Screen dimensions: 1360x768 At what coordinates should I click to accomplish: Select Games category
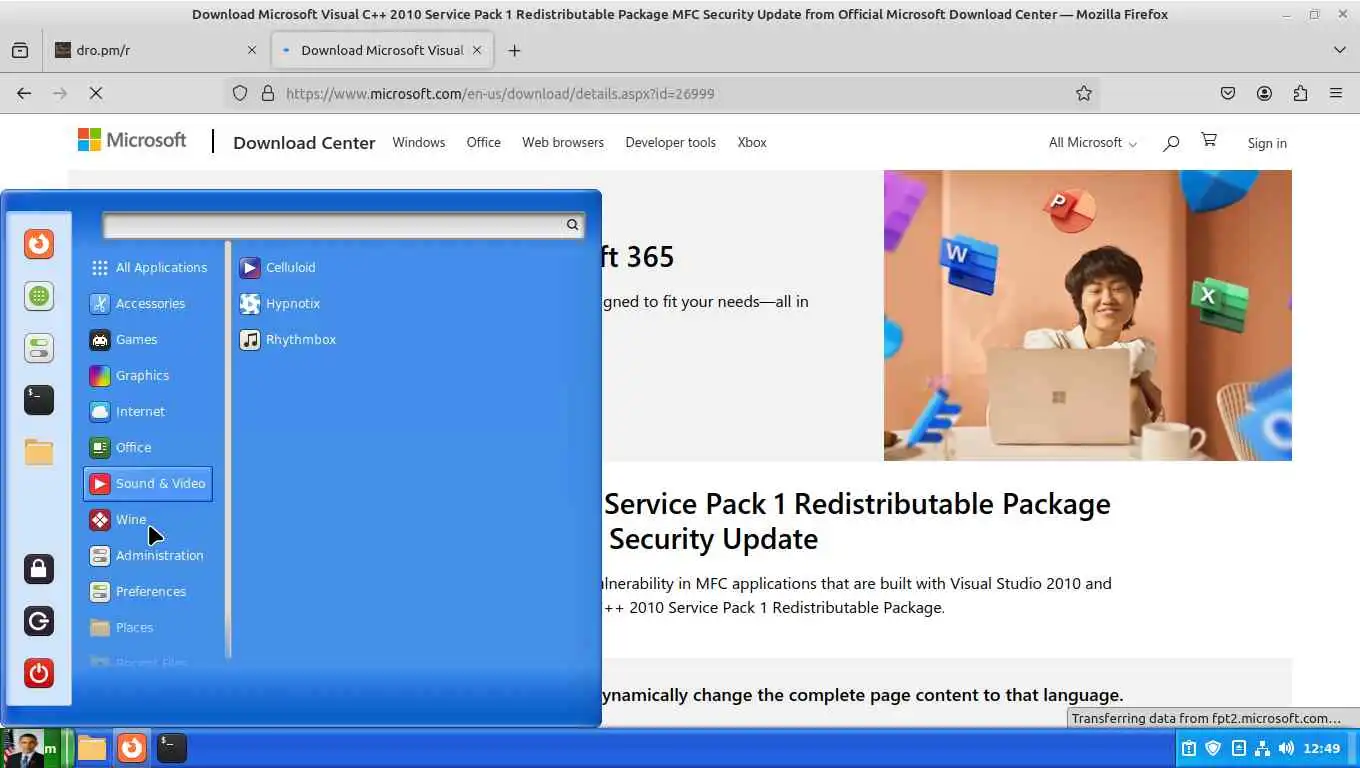click(148, 339)
